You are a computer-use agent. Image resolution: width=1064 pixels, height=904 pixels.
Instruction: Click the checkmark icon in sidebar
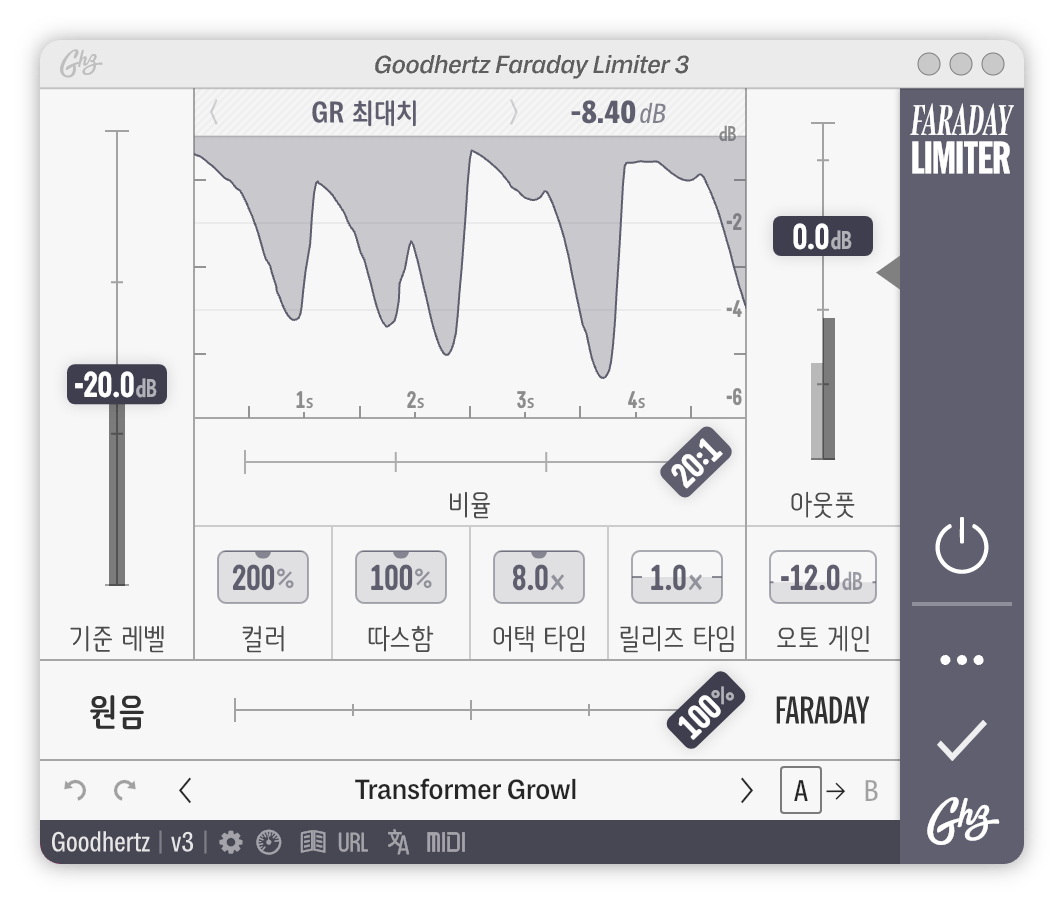click(962, 740)
